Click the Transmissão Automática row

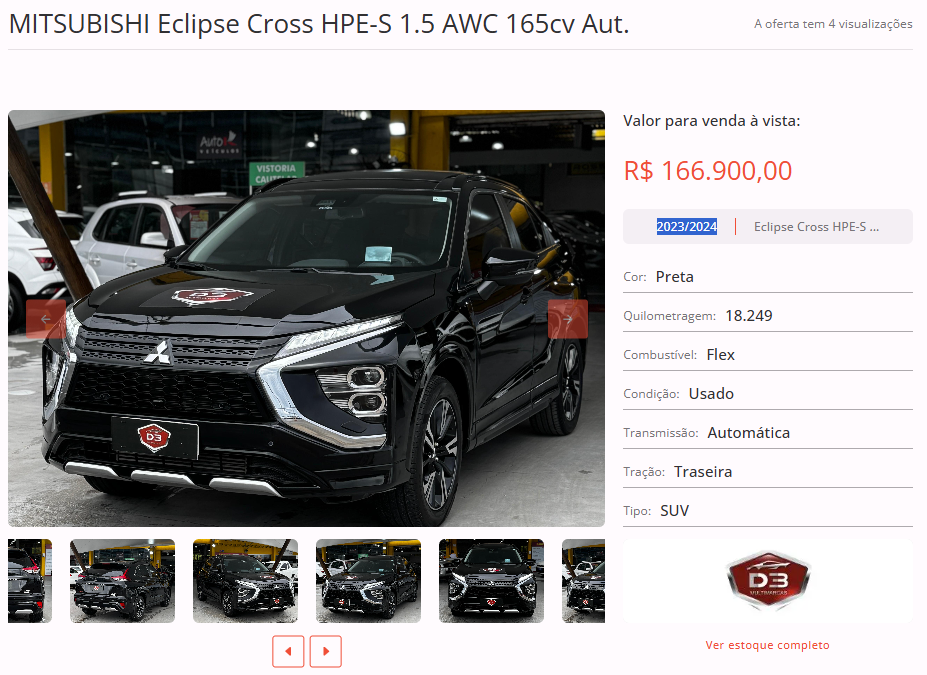point(768,433)
